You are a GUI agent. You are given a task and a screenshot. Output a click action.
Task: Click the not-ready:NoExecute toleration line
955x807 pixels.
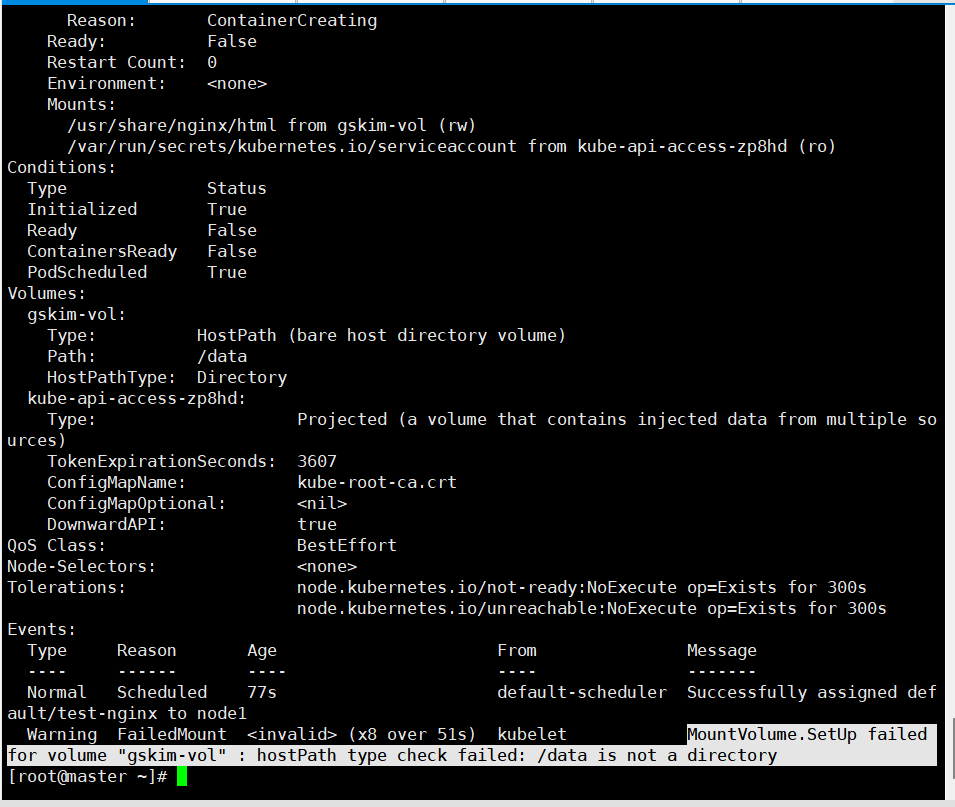coord(582,588)
